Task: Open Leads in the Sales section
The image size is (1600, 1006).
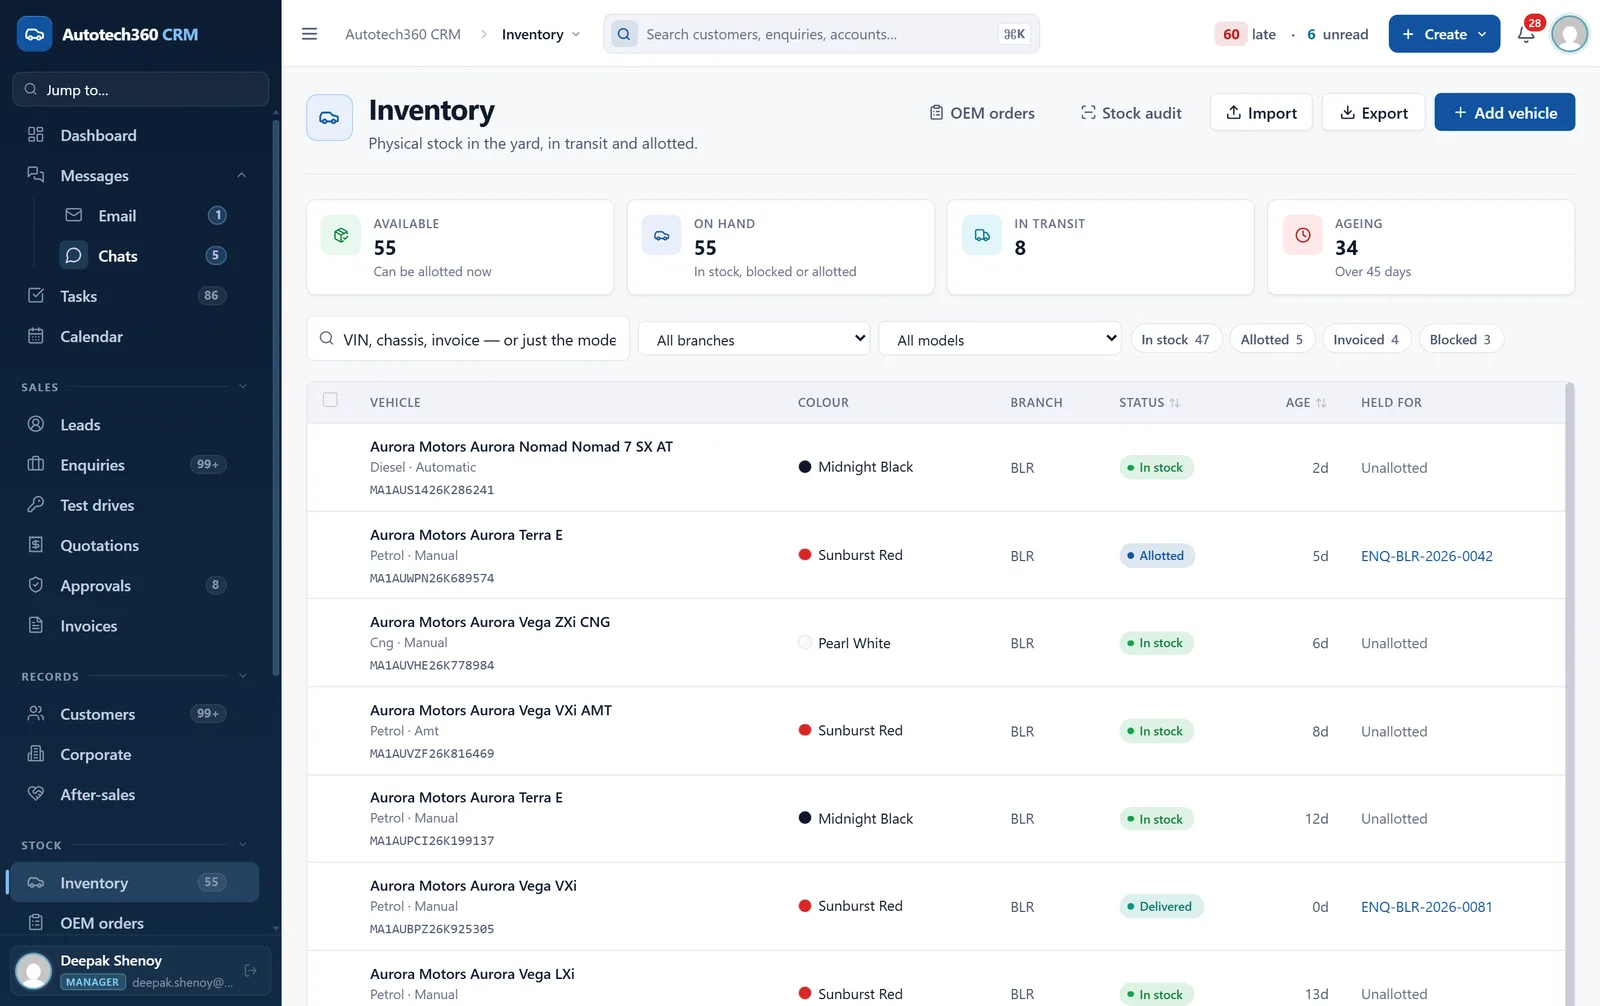Action: click(135, 425)
